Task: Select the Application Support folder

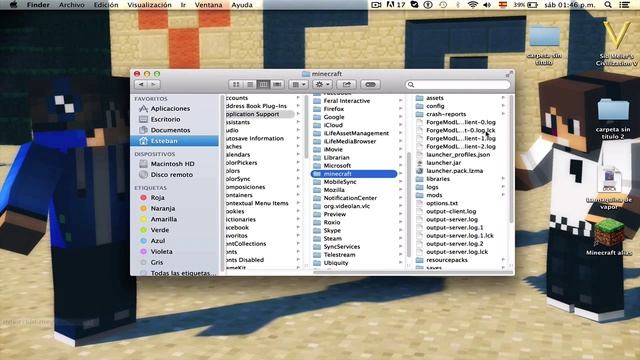Action: pyautogui.click(x=260, y=114)
